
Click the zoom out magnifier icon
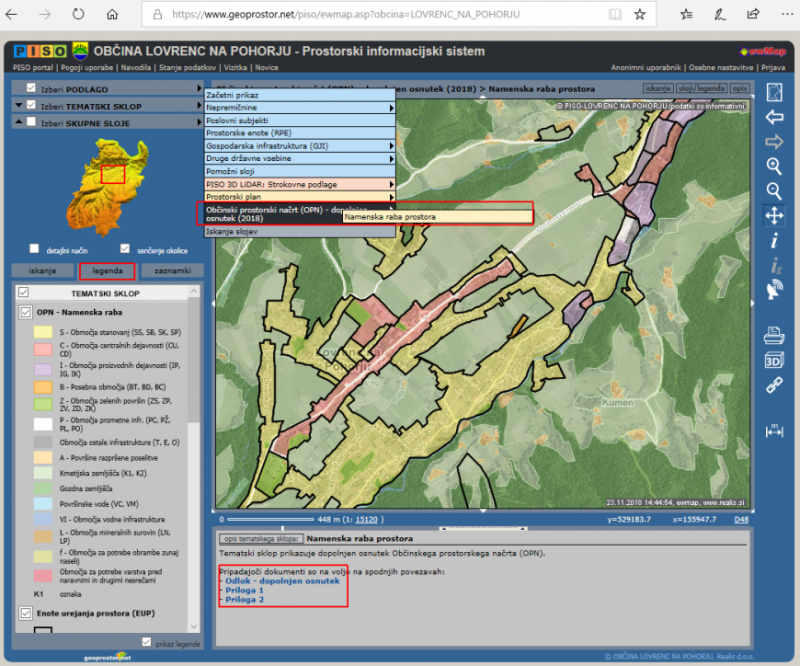774,191
